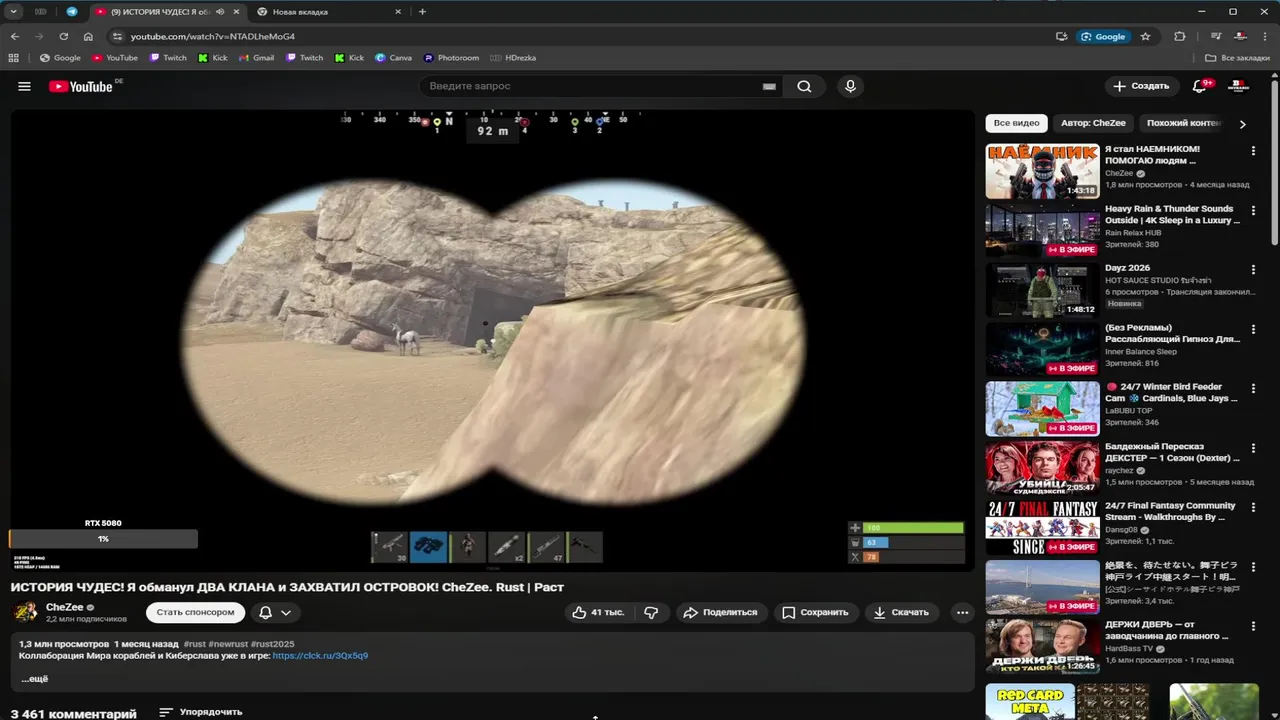Open the on-screen keyboard in search box
The width and height of the screenshot is (1280, 720).
(769, 86)
